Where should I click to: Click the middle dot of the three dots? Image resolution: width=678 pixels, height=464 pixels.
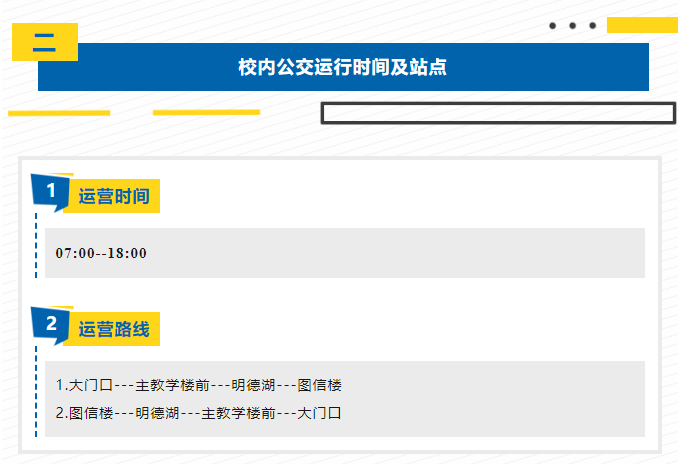(x=573, y=26)
